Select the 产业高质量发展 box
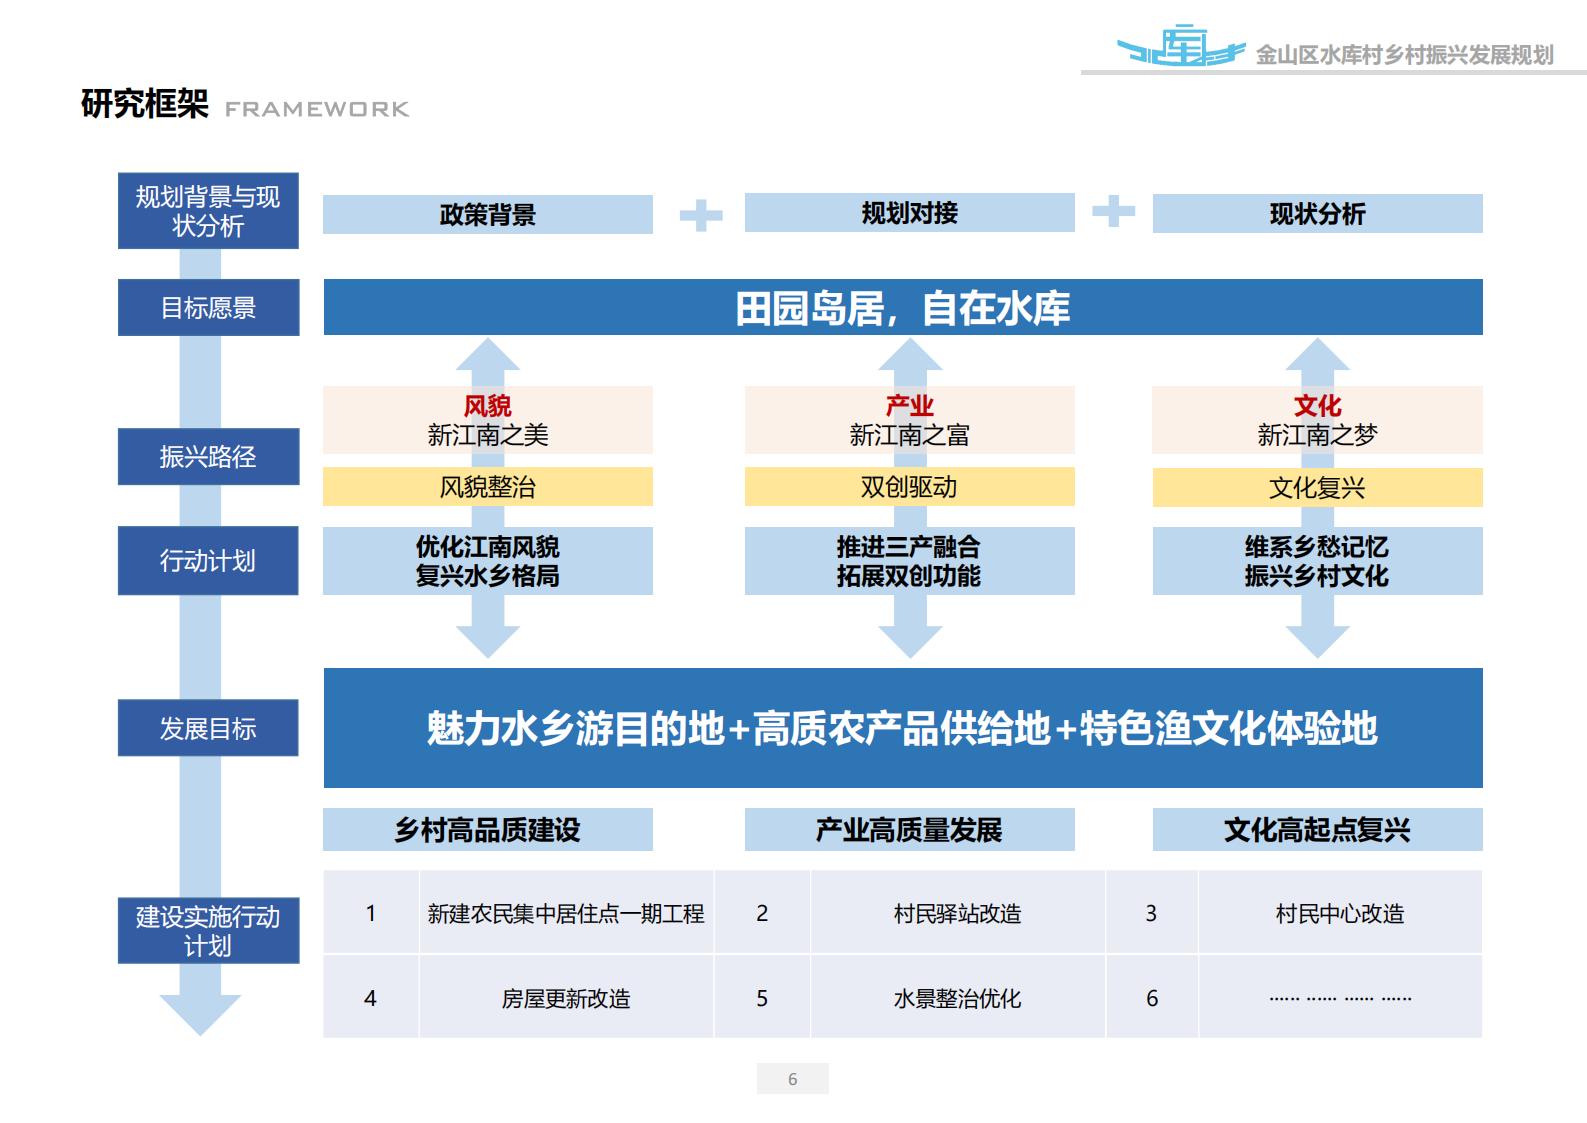The image size is (1587, 1123). point(910,829)
